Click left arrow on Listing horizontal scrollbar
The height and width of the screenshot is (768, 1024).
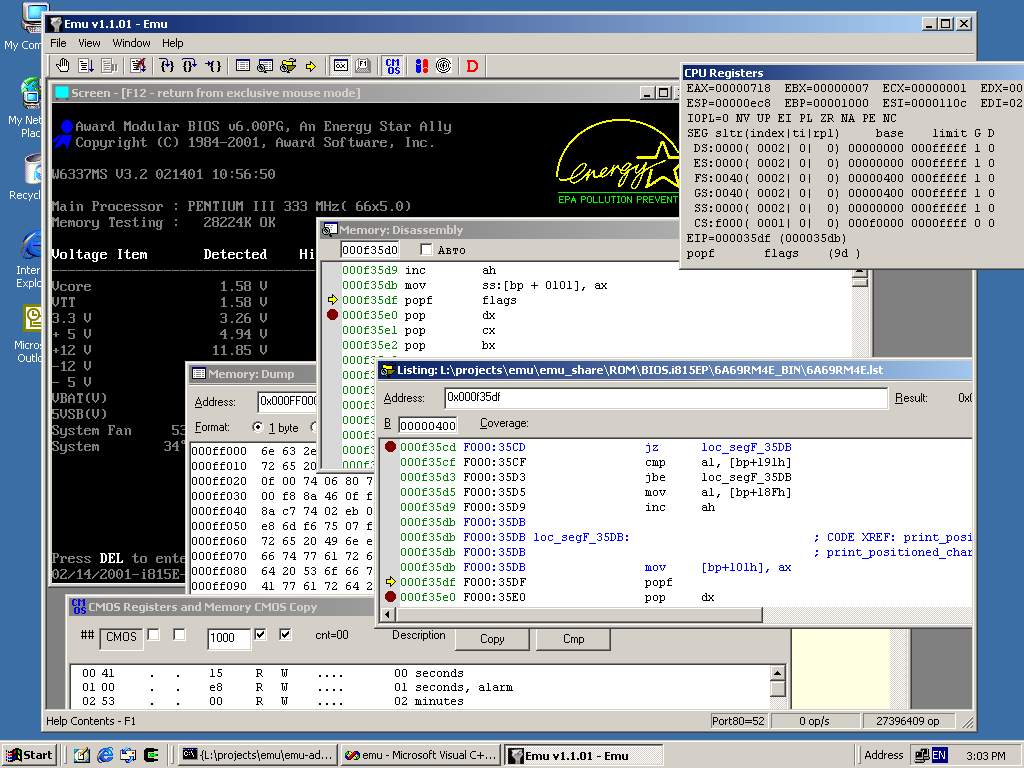388,615
